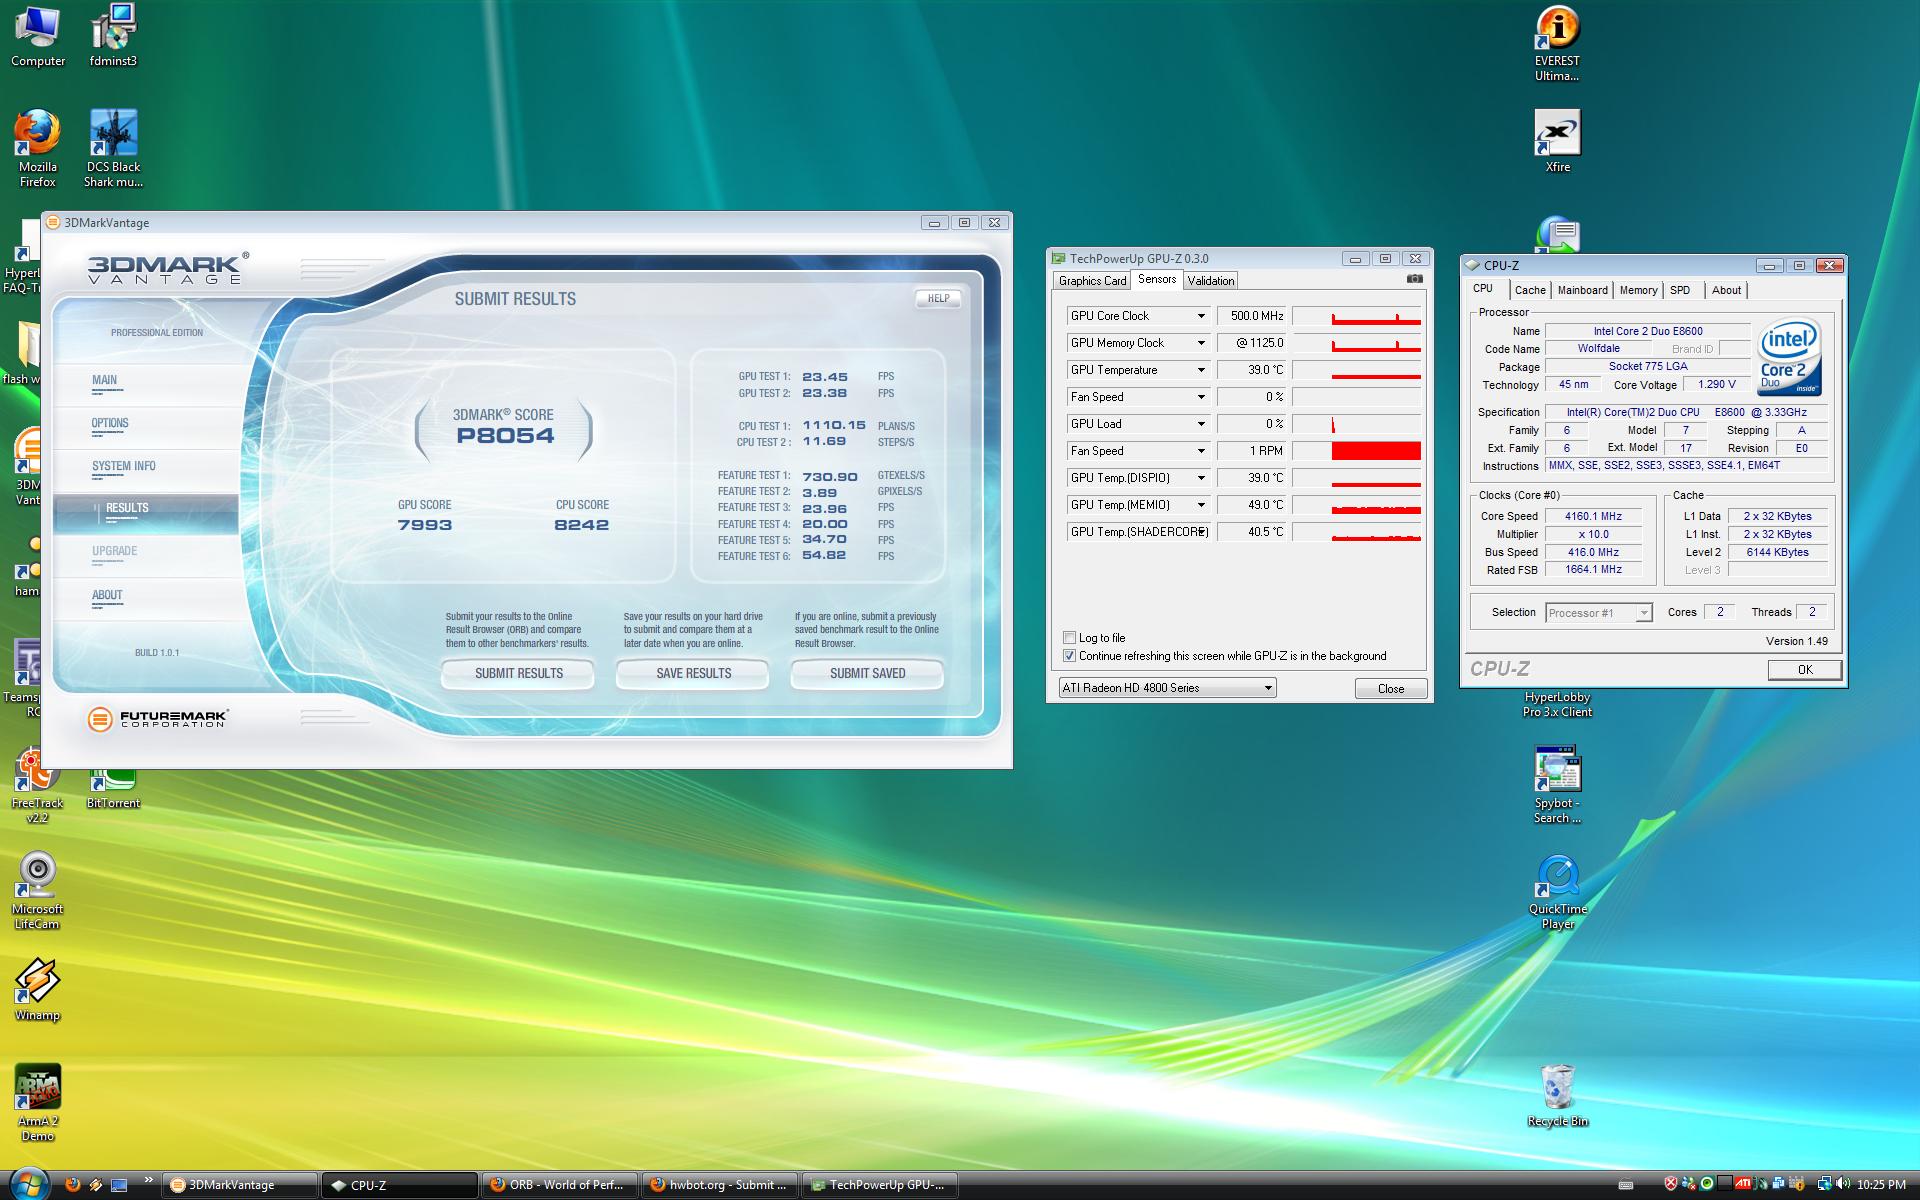1920x1200 pixels.
Task: Click the GPU-Z screenshot camera icon
Action: (x=1414, y=279)
